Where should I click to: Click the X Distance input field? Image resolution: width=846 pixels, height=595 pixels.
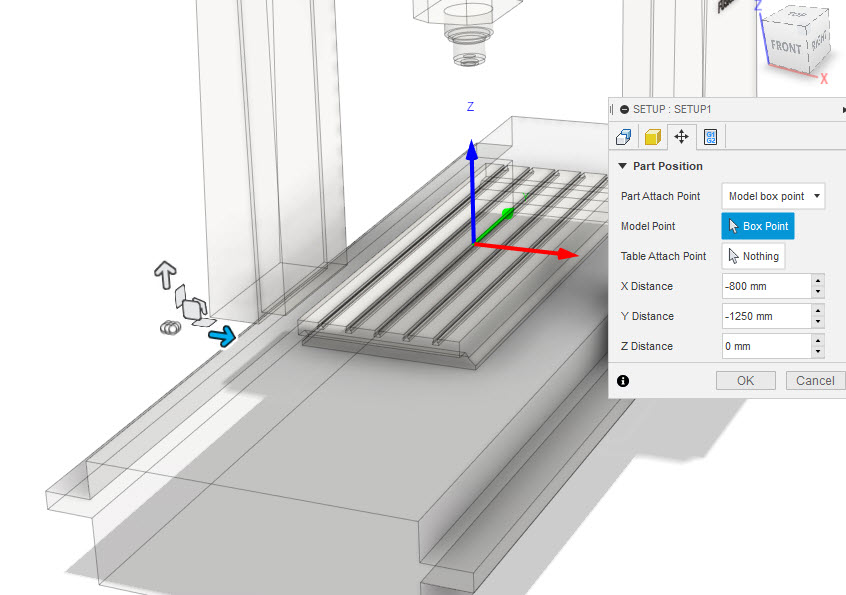coord(766,286)
